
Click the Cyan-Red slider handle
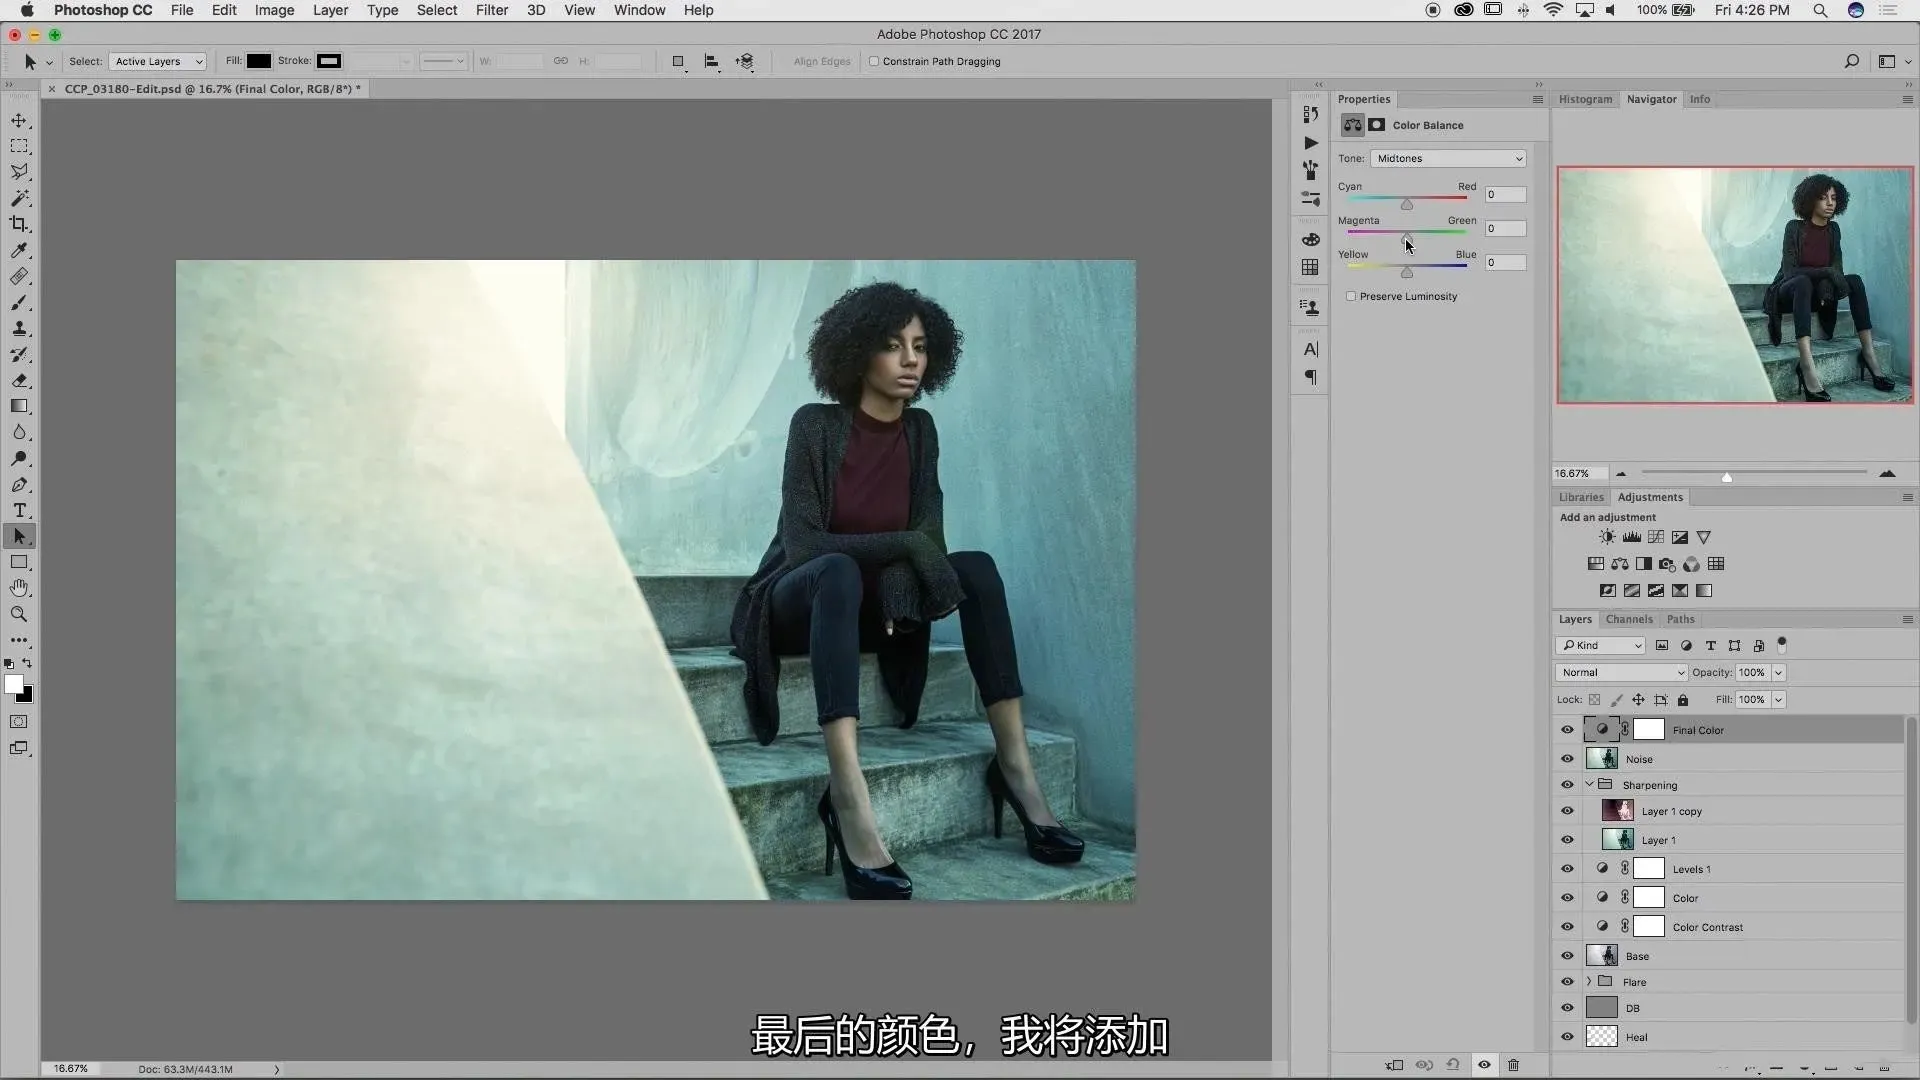[x=1407, y=204]
